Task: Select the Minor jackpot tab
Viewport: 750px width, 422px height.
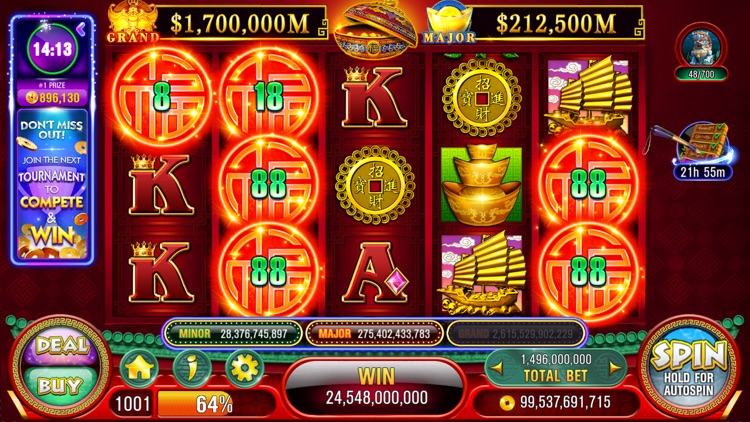Action: pyautogui.click(x=233, y=333)
